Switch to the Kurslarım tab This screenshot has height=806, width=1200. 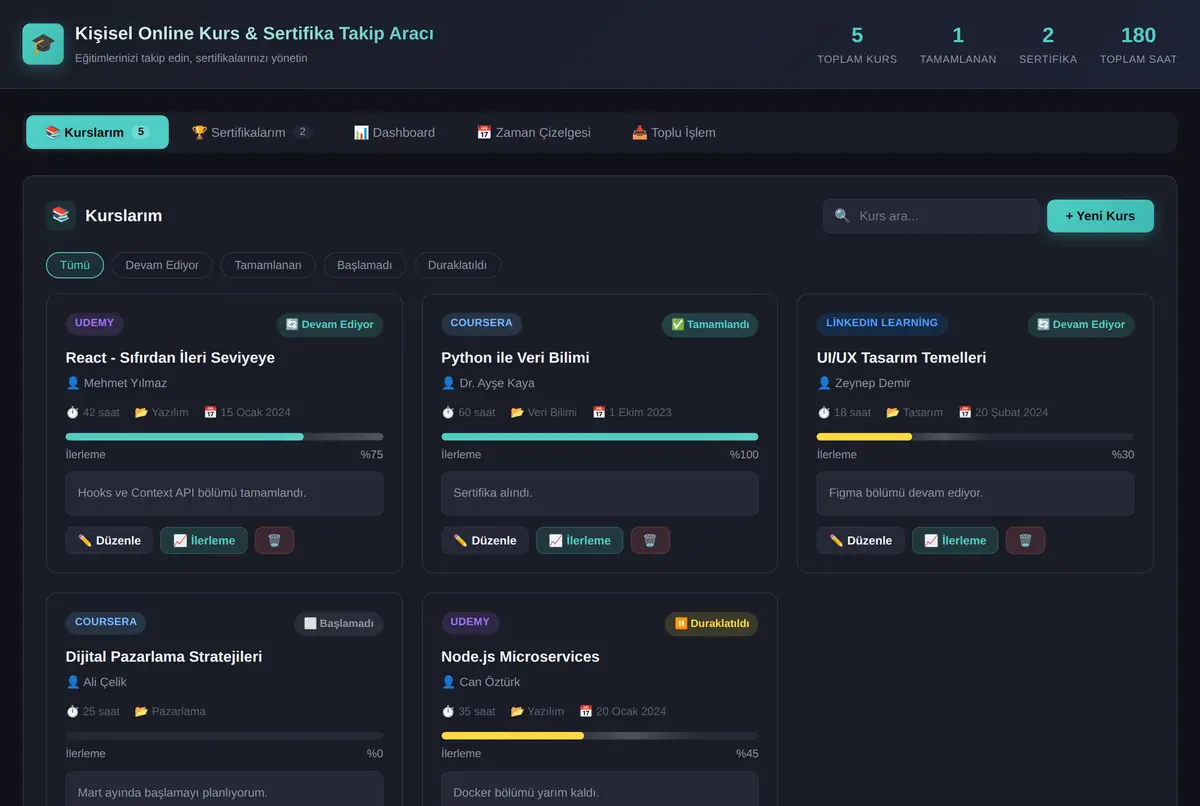click(x=97, y=132)
